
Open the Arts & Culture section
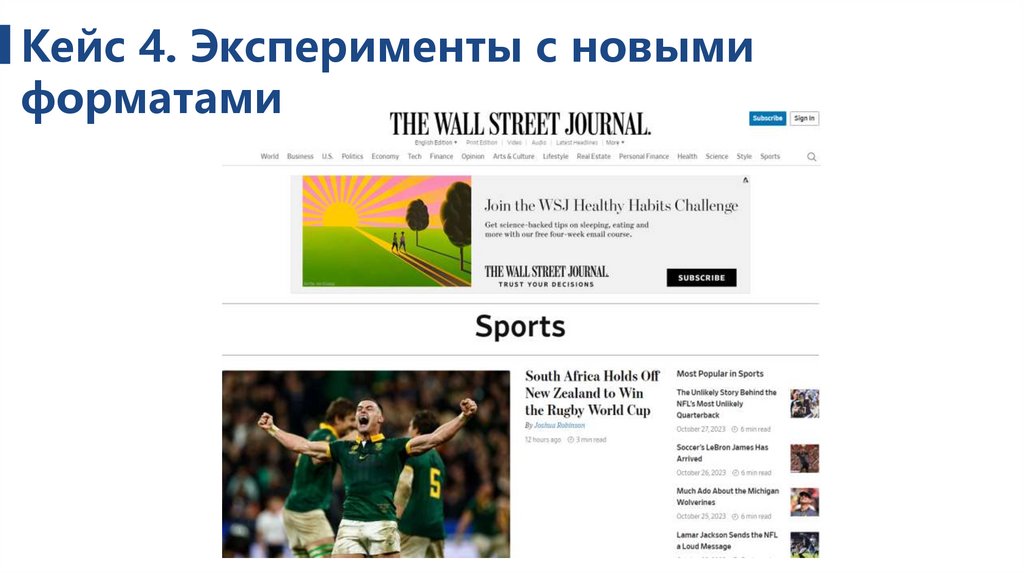[x=513, y=157]
